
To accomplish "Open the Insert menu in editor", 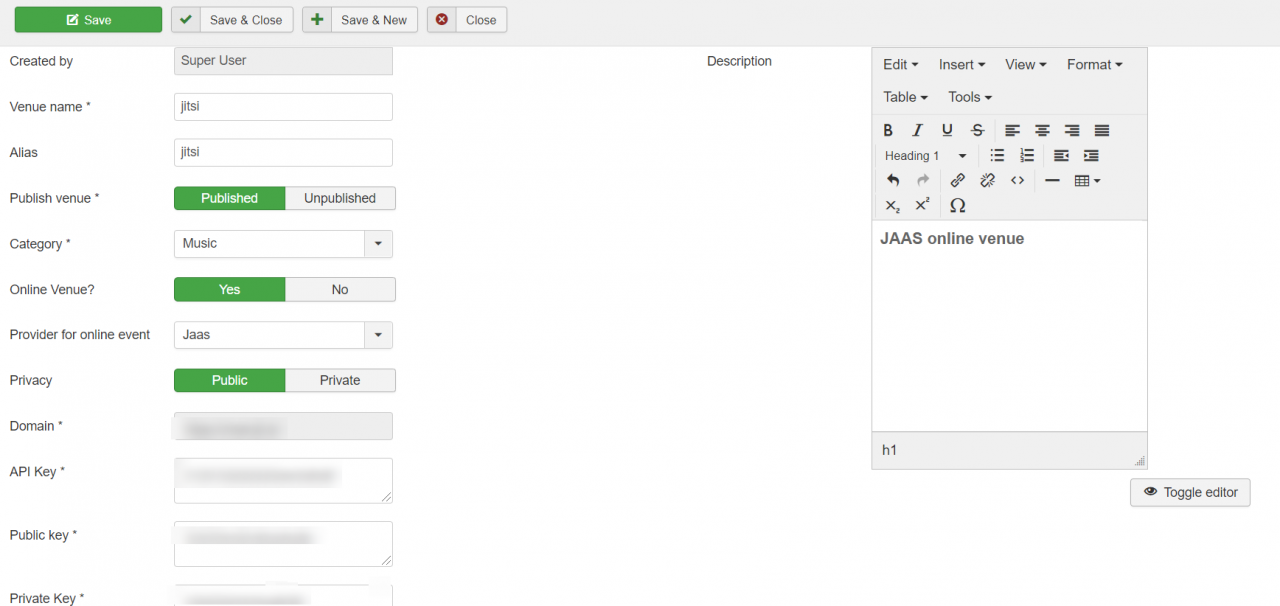I will click(961, 65).
